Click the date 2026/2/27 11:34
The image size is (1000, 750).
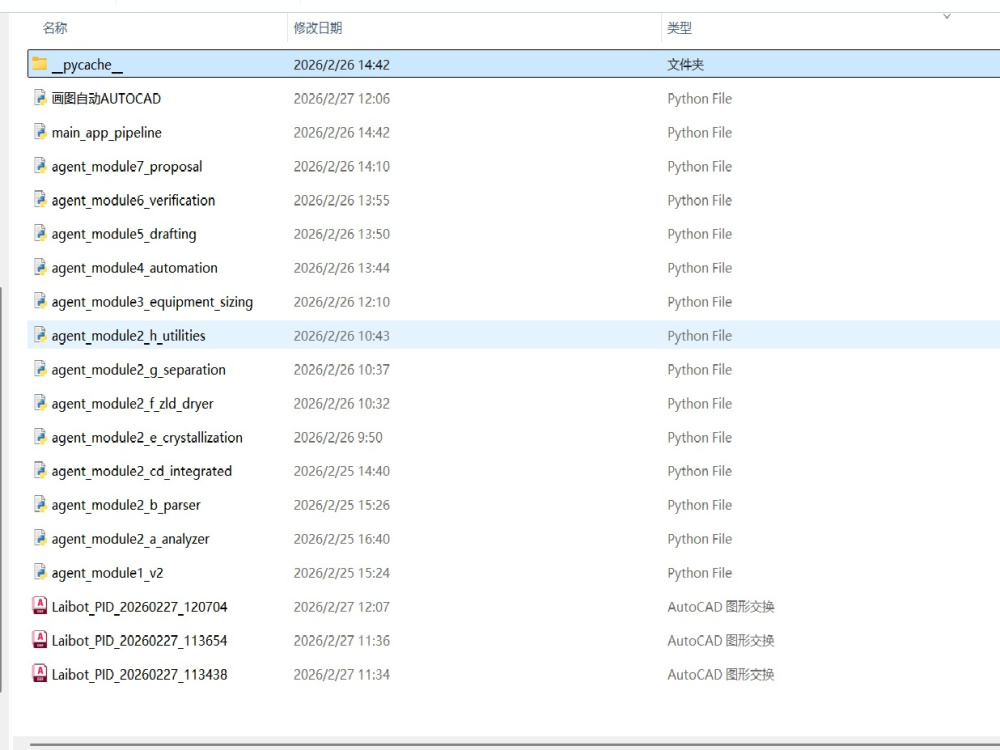(x=341, y=674)
